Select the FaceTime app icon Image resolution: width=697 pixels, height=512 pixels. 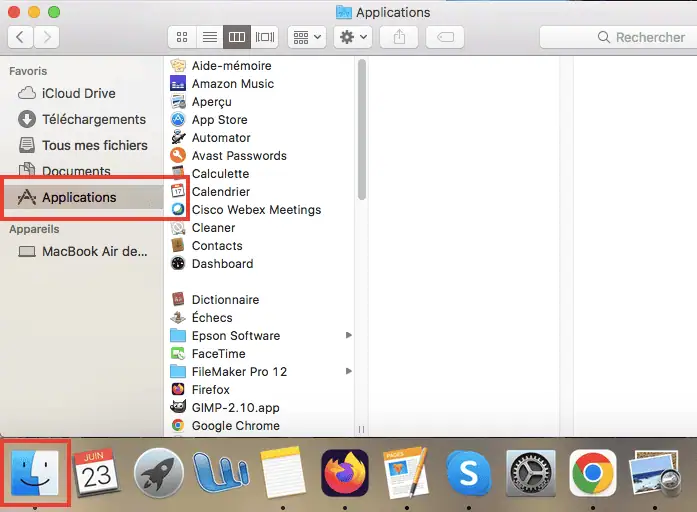point(178,354)
